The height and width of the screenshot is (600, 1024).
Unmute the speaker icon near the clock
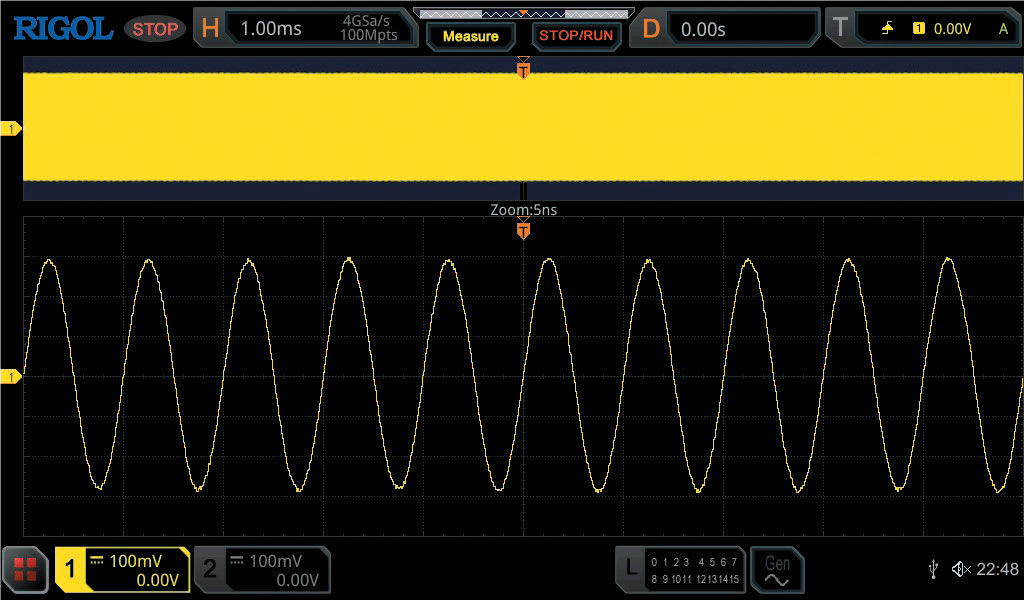(x=962, y=570)
